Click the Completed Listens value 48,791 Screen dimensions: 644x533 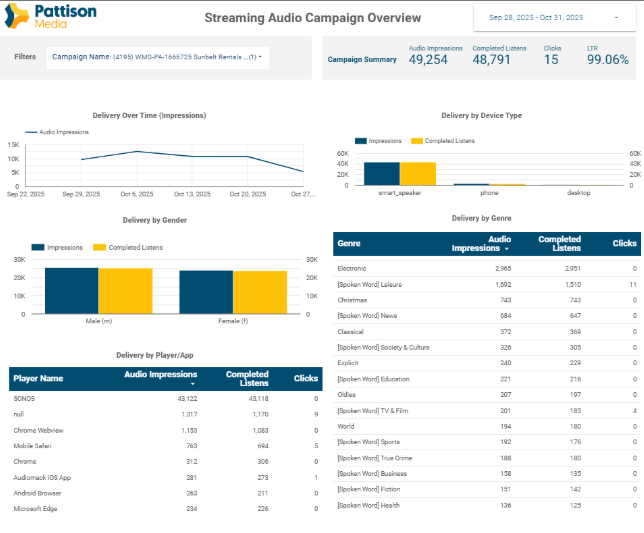click(491, 60)
